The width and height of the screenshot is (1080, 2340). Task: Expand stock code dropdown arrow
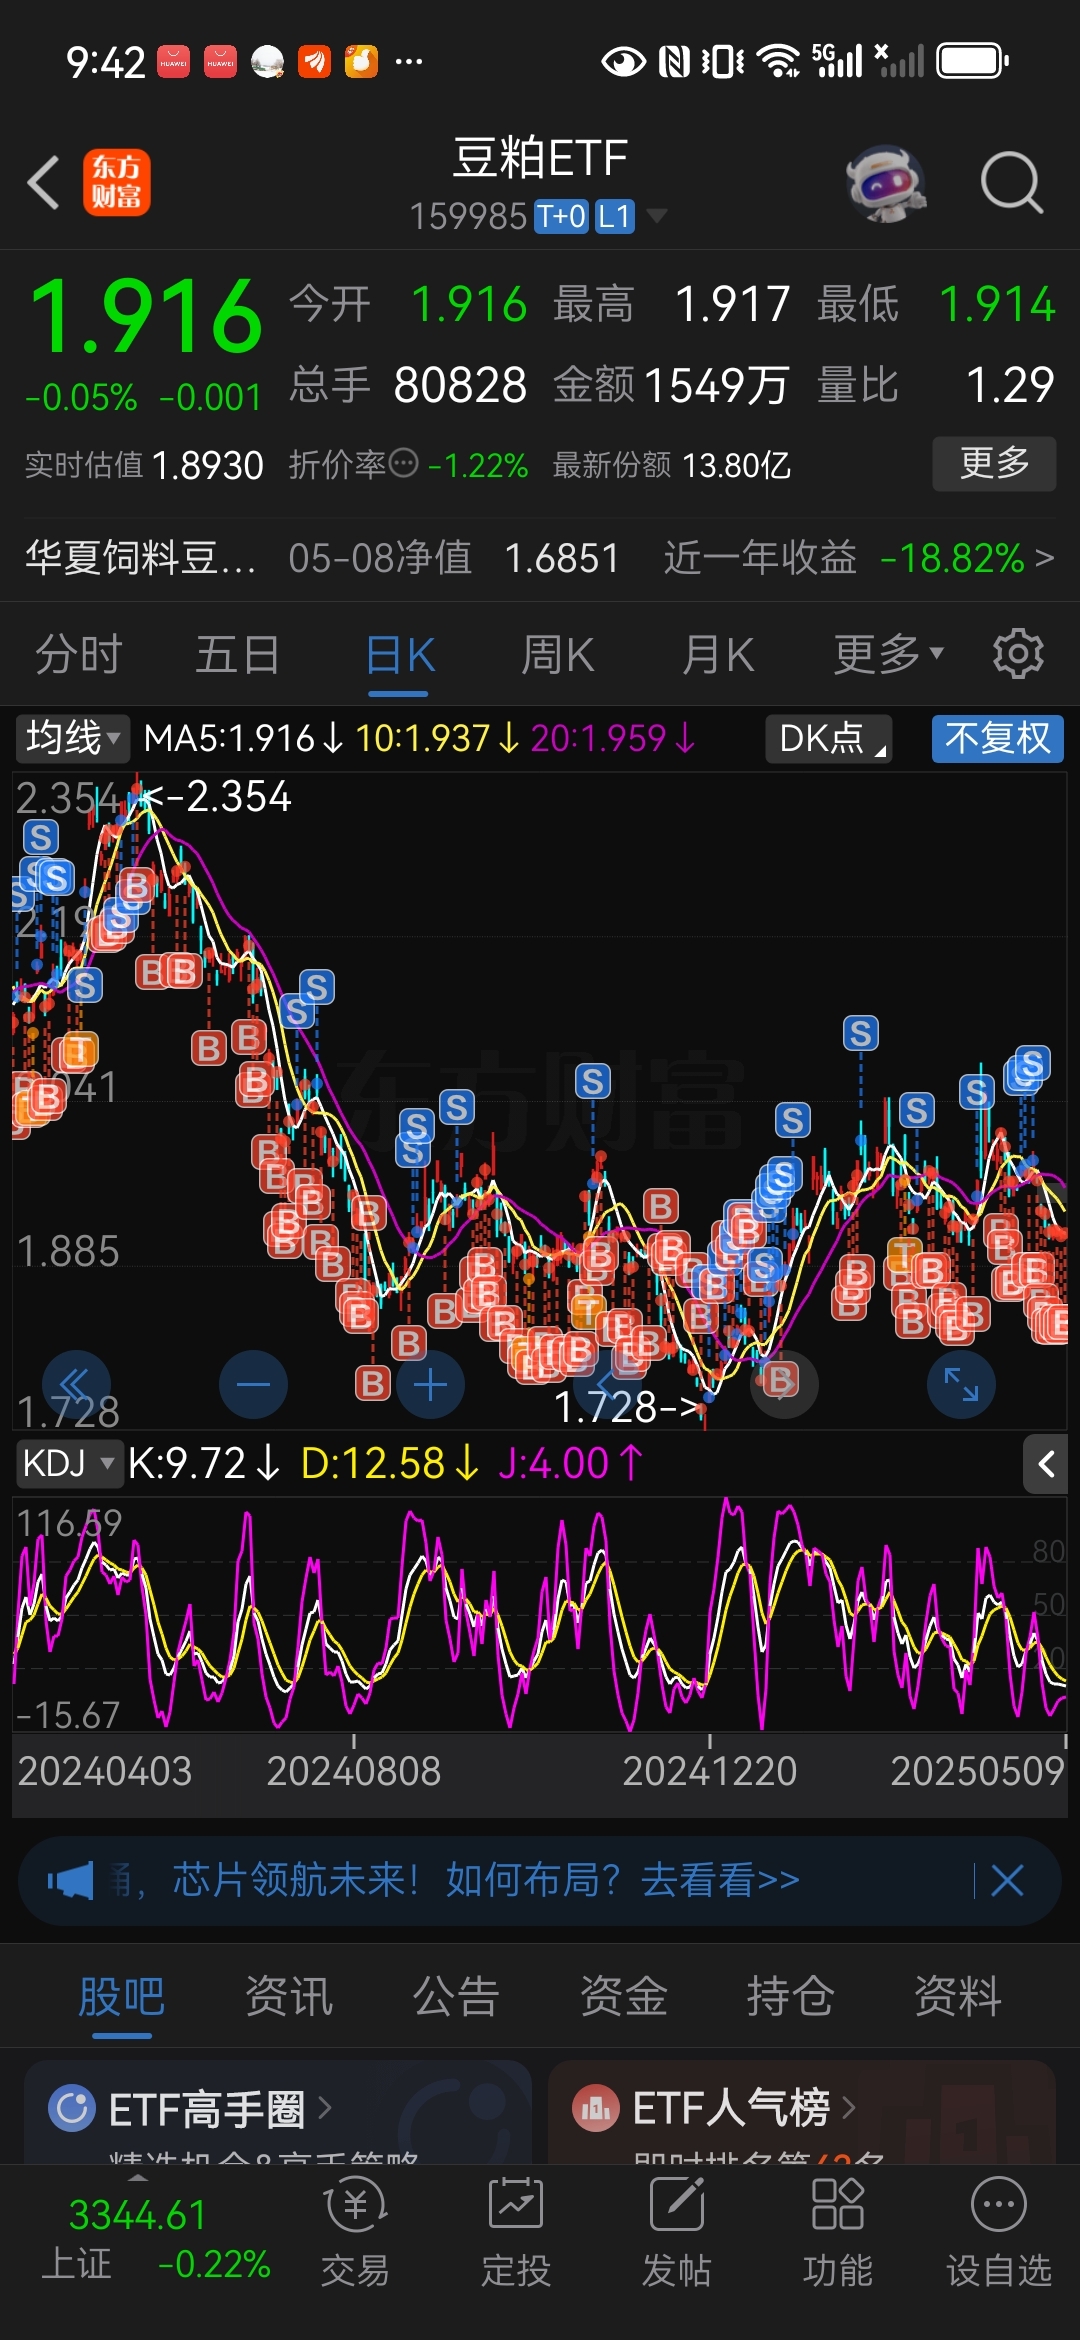click(656, 216)
